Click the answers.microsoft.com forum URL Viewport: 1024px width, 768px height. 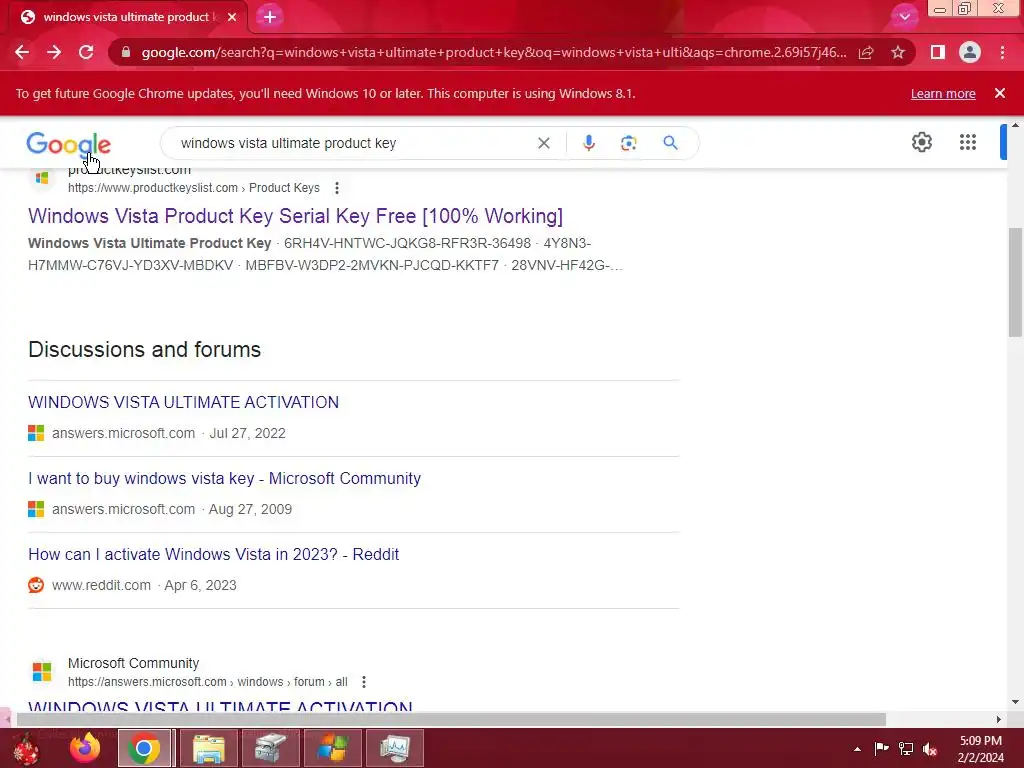(208, 682)
